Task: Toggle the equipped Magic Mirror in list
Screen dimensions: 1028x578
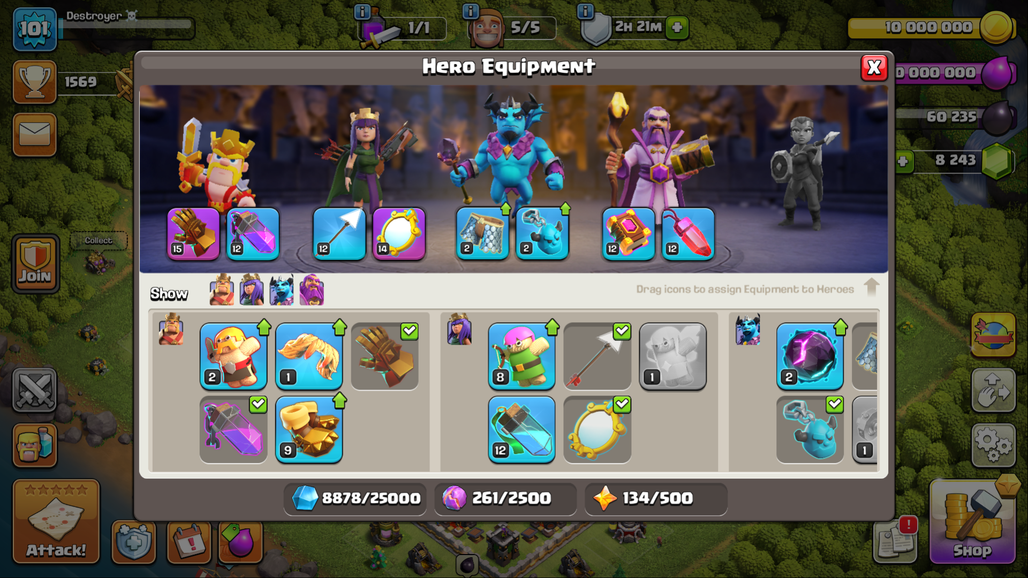Action: (x=597, y=429)
